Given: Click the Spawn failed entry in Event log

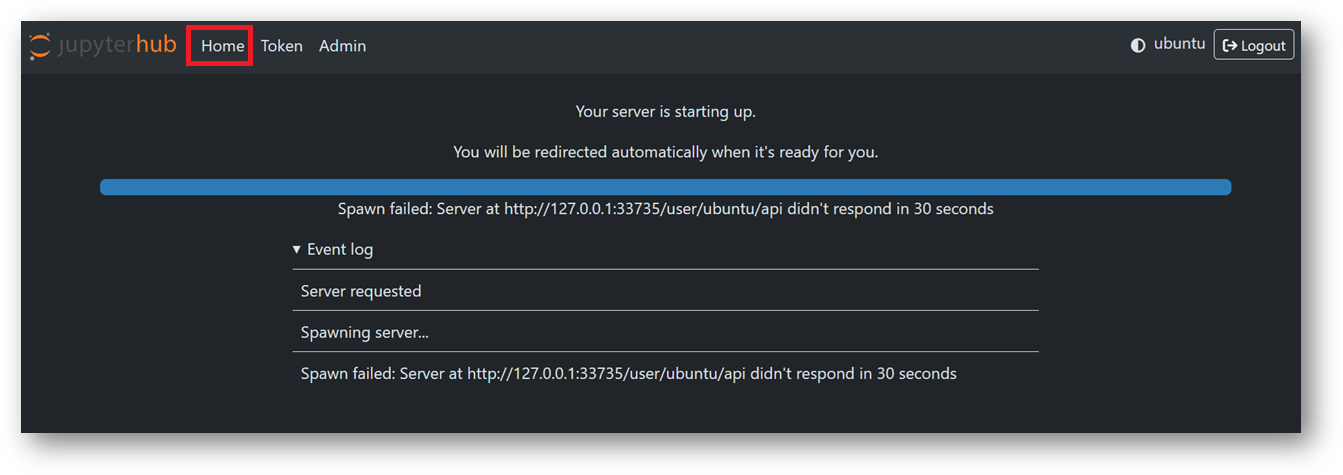Looking at the screenshot, I should pos(628,373).
